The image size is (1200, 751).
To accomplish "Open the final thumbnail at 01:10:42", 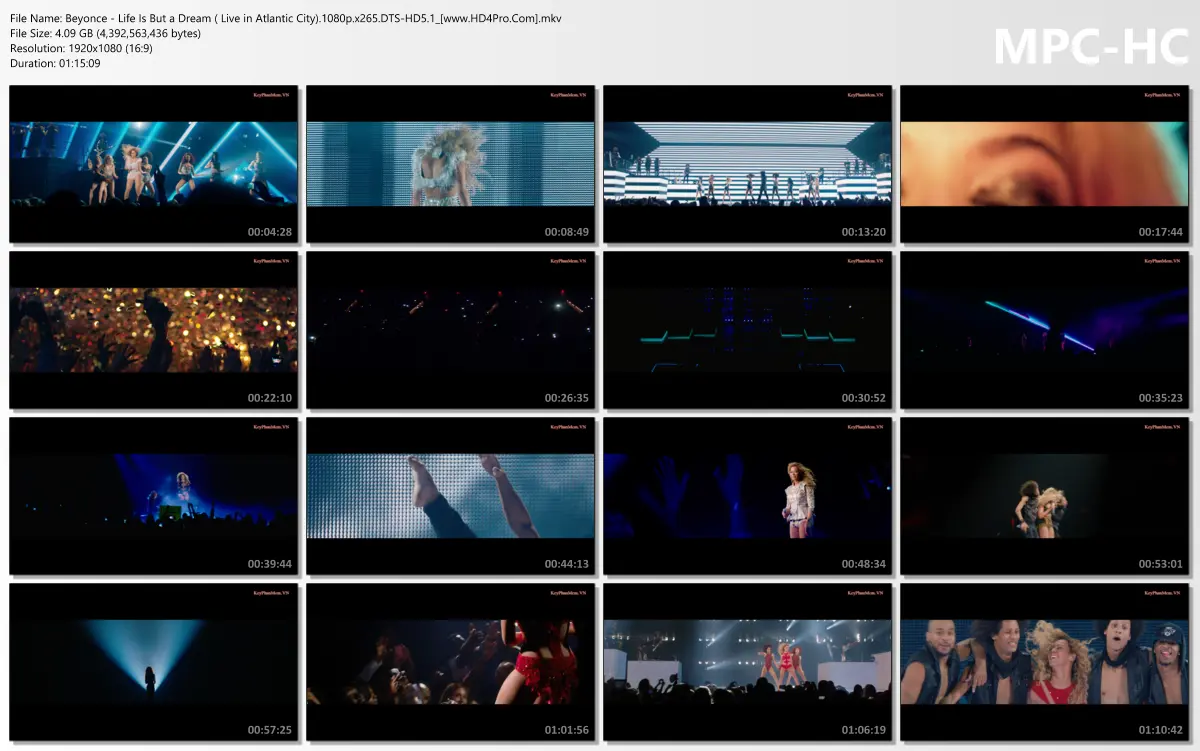I will click(1045, 663).
